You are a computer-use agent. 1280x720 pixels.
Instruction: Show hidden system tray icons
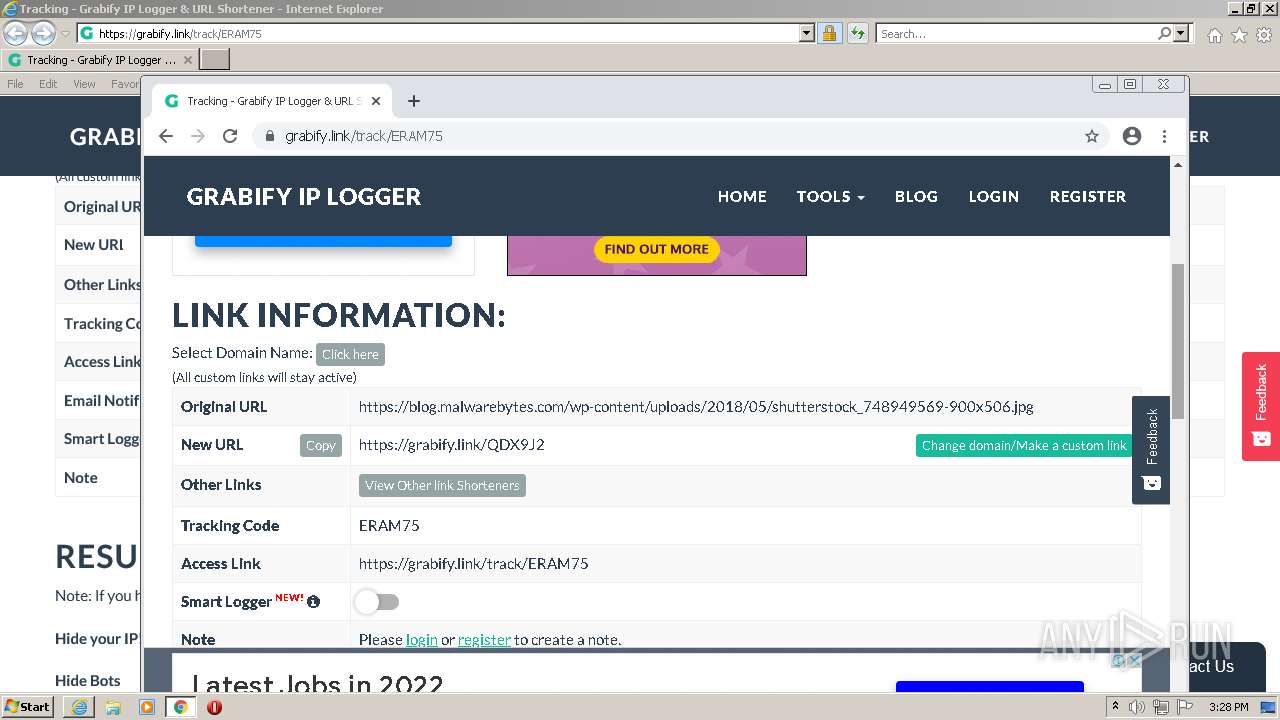[x=1116, y=707]
